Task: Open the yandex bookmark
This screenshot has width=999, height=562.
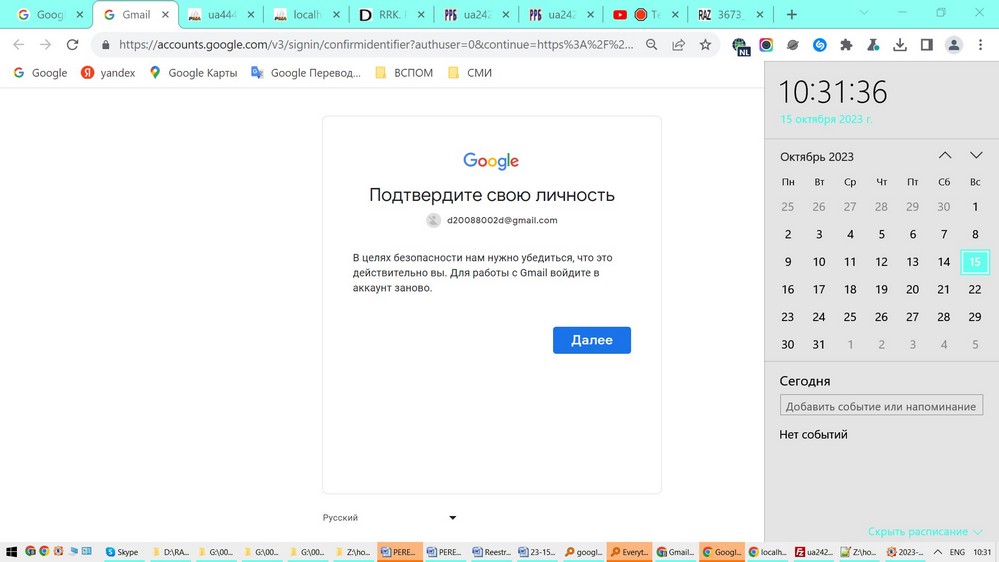Action: point(108,73)
